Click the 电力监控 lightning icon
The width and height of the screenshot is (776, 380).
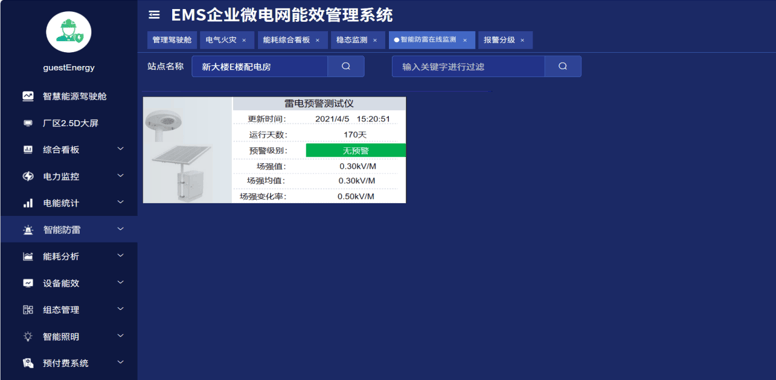pyautogui.click(x=28, y=177)
